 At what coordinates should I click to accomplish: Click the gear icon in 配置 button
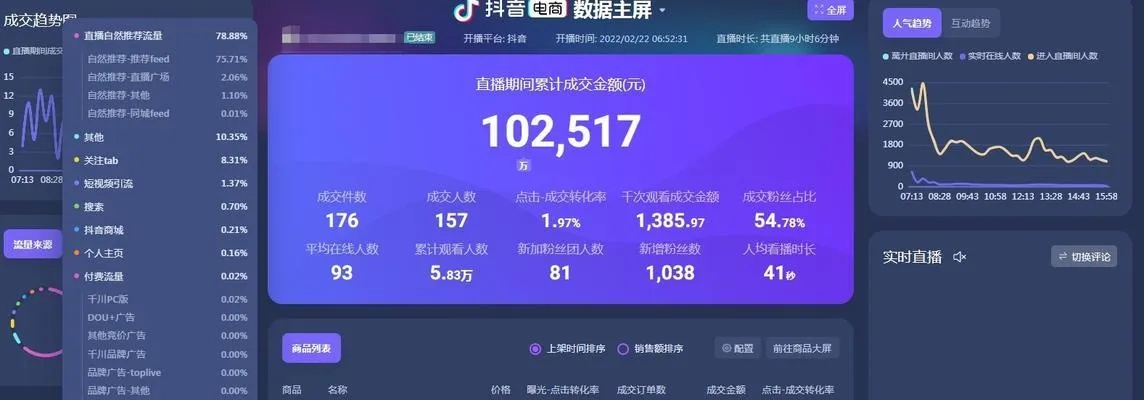[x=726, y=349]
